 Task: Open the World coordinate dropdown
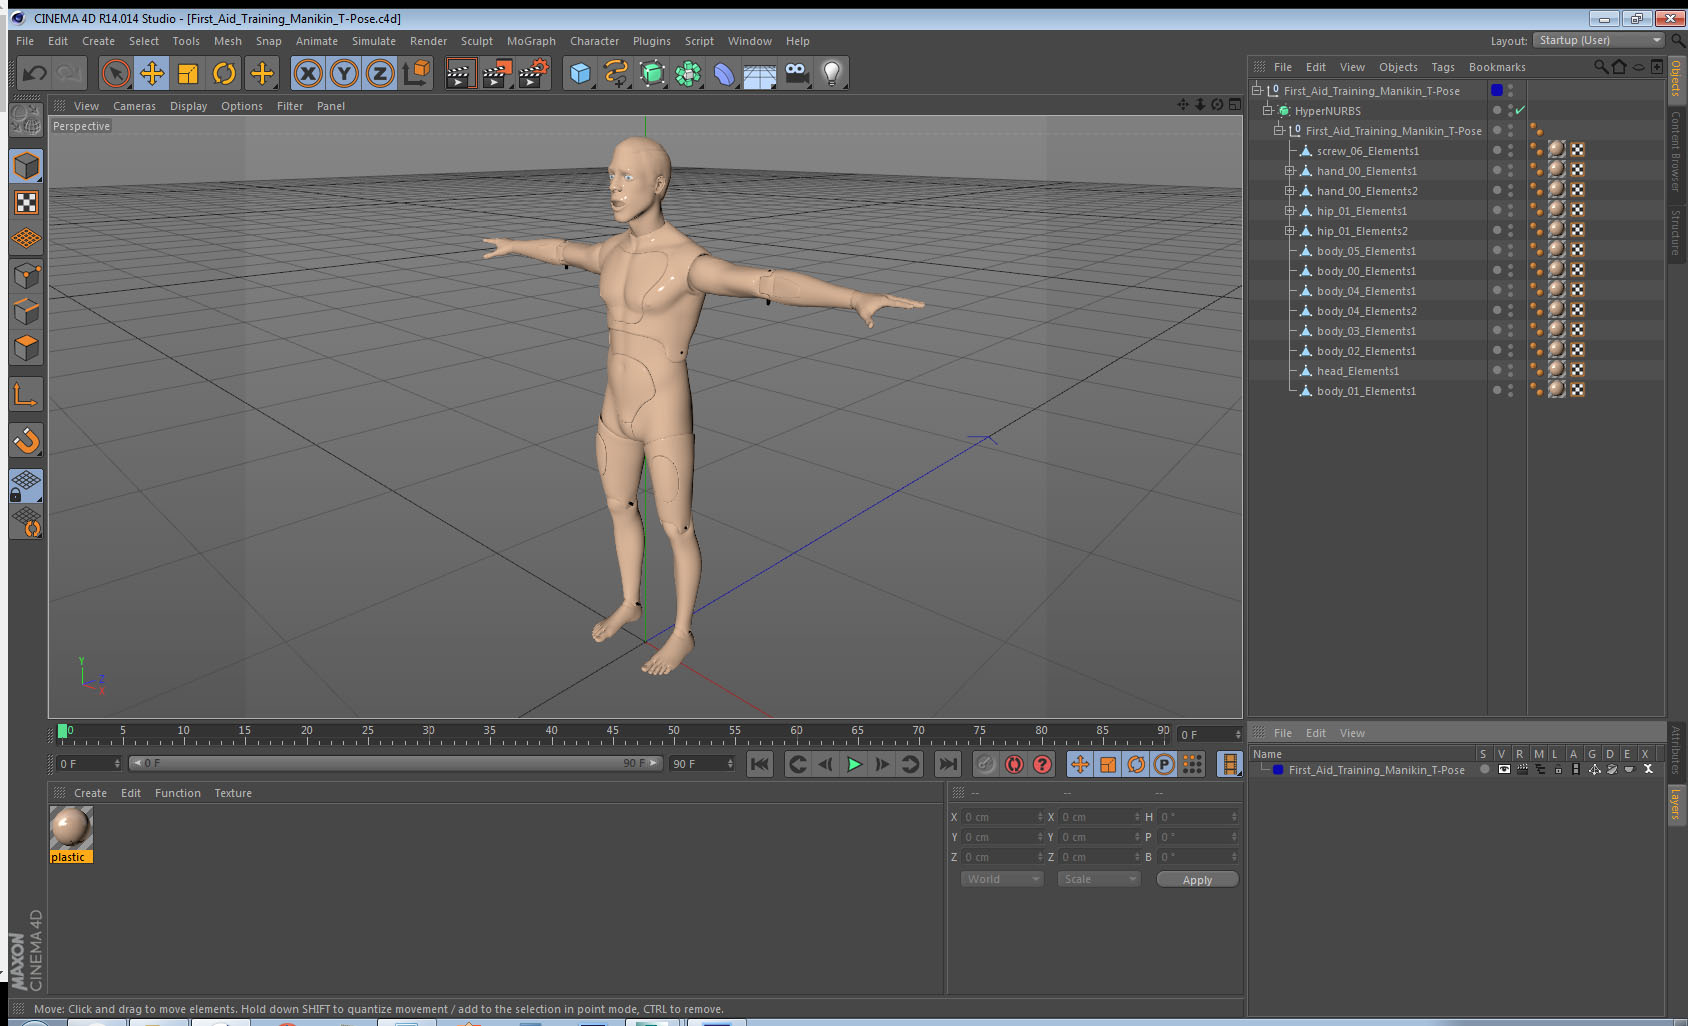1002,879
